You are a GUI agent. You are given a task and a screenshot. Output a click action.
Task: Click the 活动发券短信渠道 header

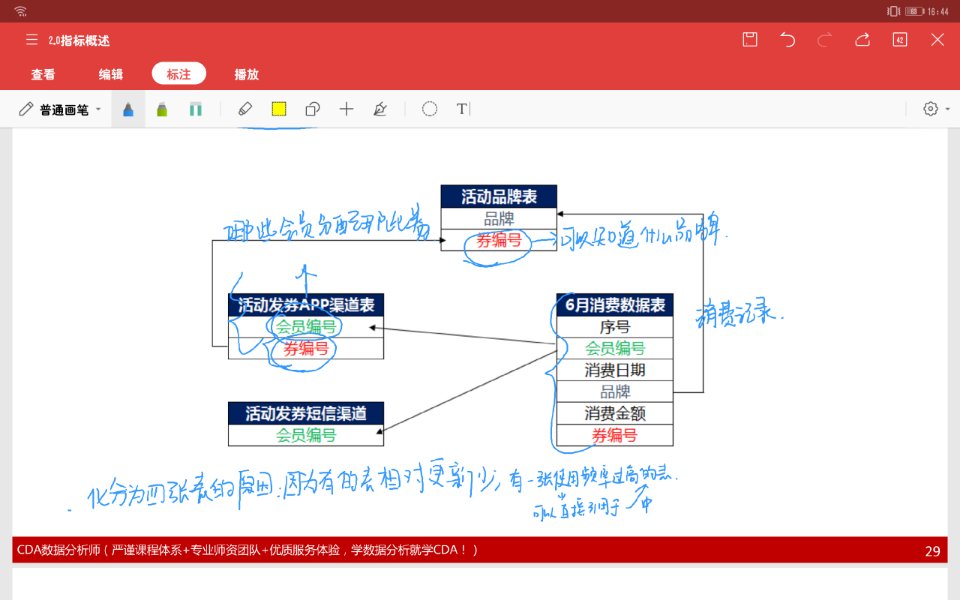tap(306, 413)
